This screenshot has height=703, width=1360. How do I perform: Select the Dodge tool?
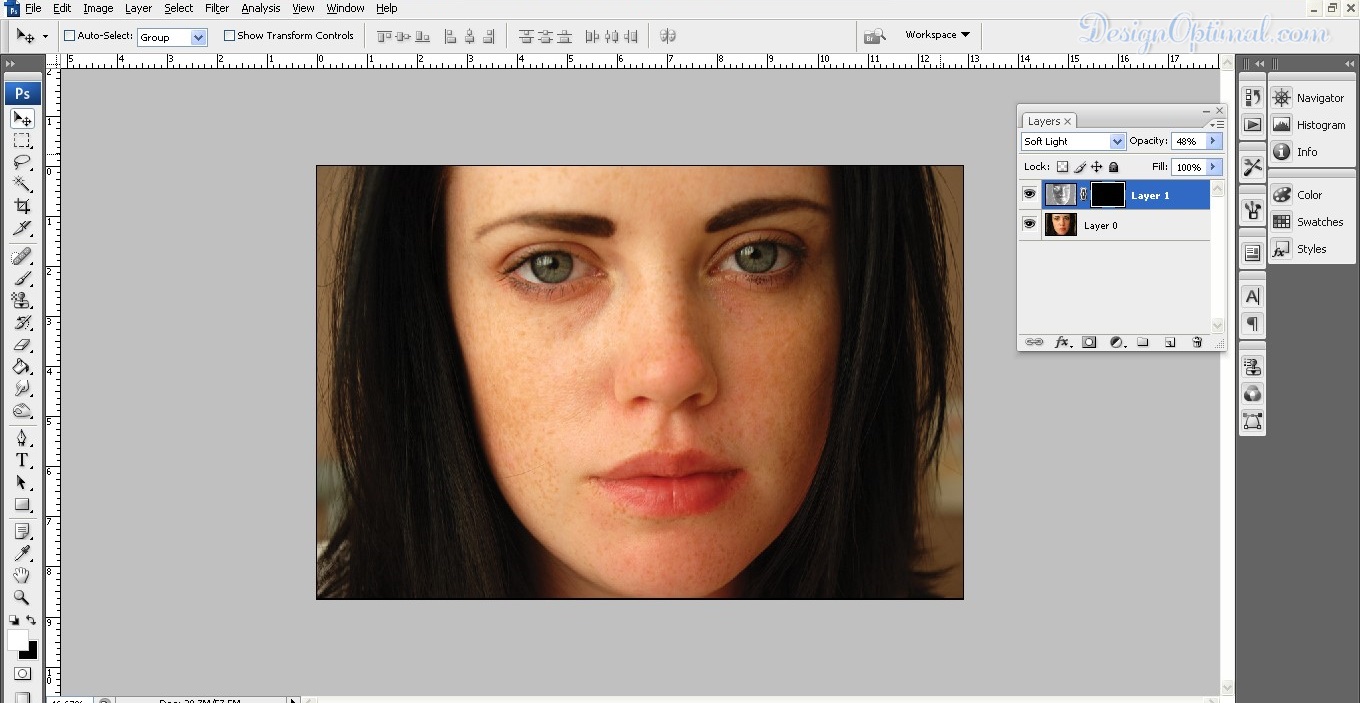[x=22, y=410]
